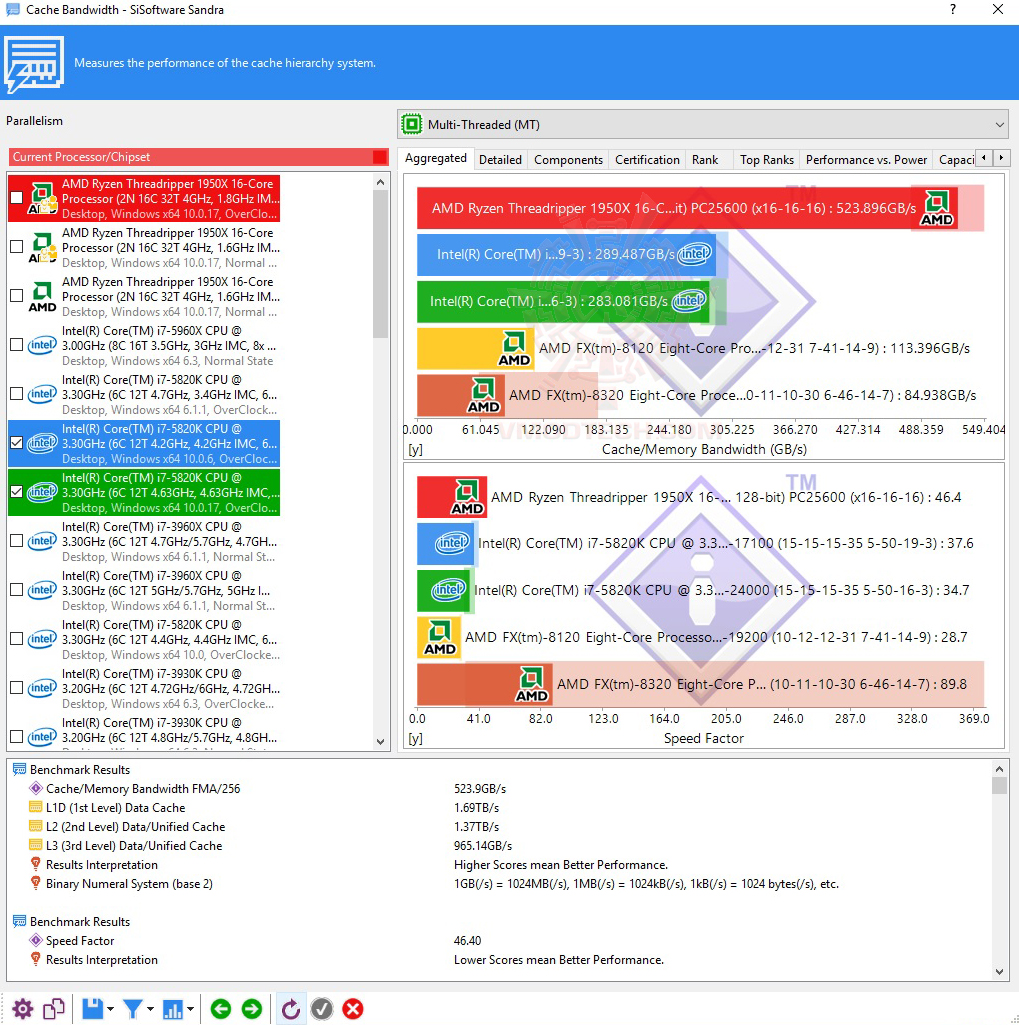The image size is (1019, 1025).
Task: Click results pane scroll down arrow
Action: (999, 971)
